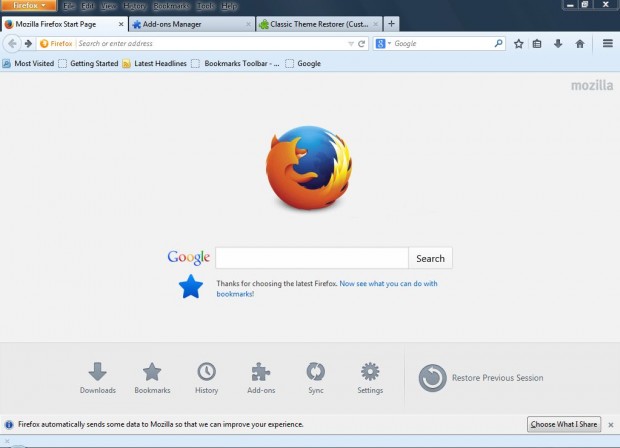
Task: Click the Back navigation arrow
Action: [x=12, y=43]
